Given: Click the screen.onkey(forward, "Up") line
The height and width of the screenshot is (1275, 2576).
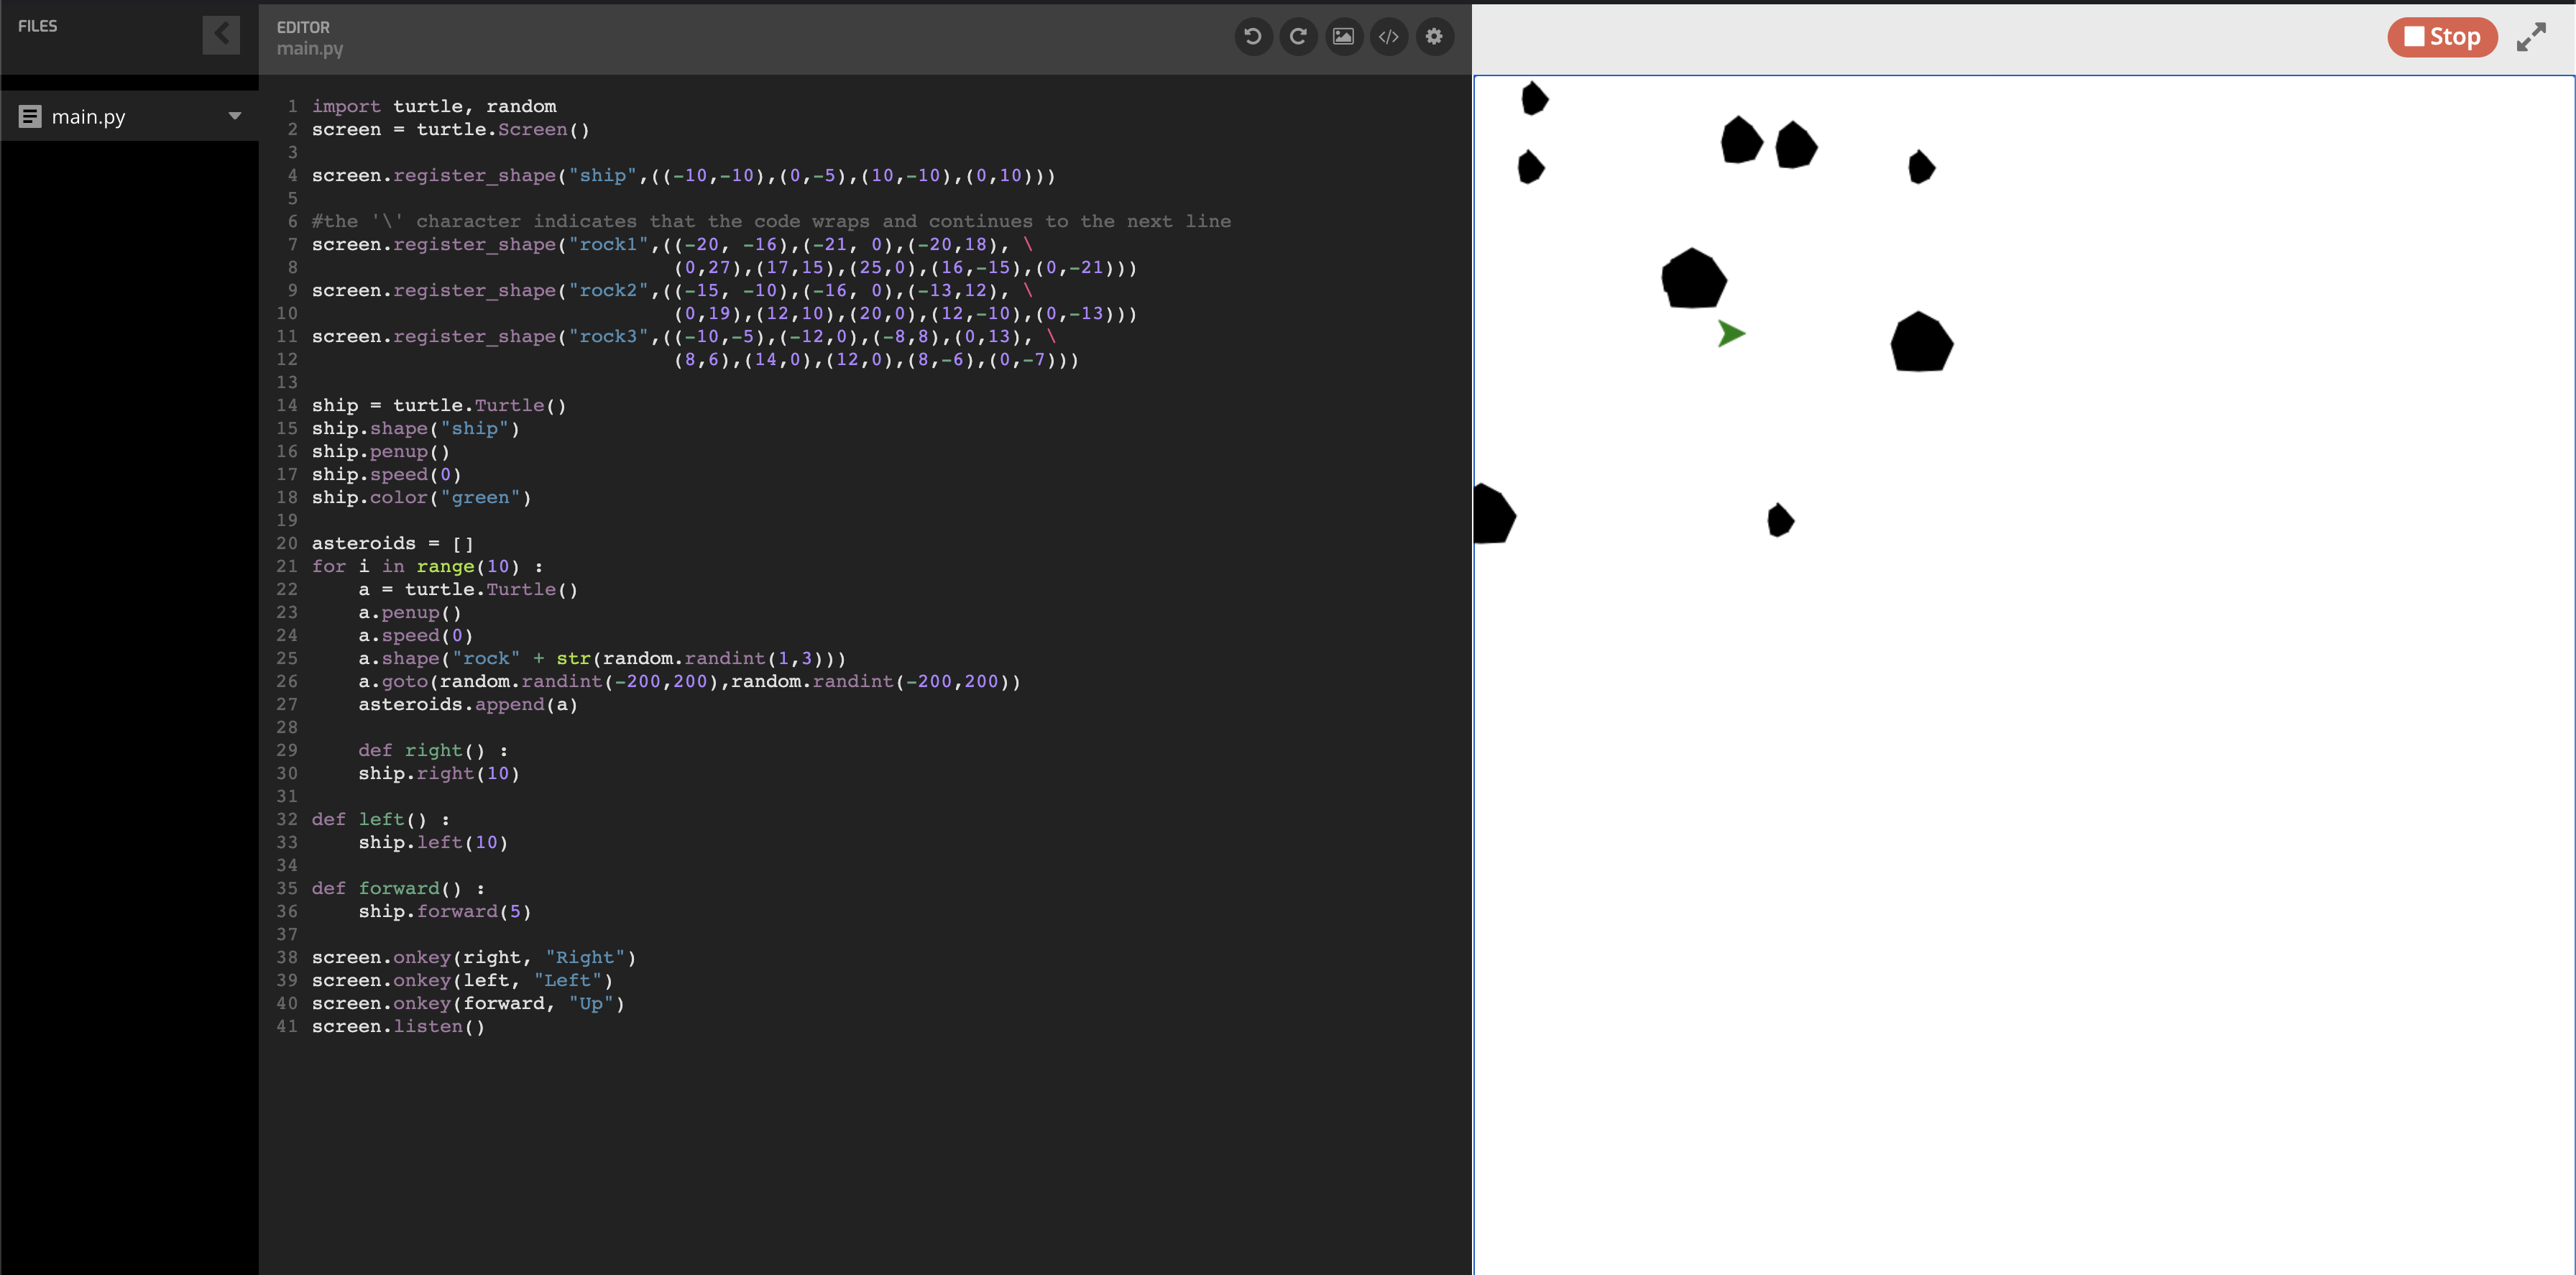Looking at the screenshot, I should point(469,1003).
